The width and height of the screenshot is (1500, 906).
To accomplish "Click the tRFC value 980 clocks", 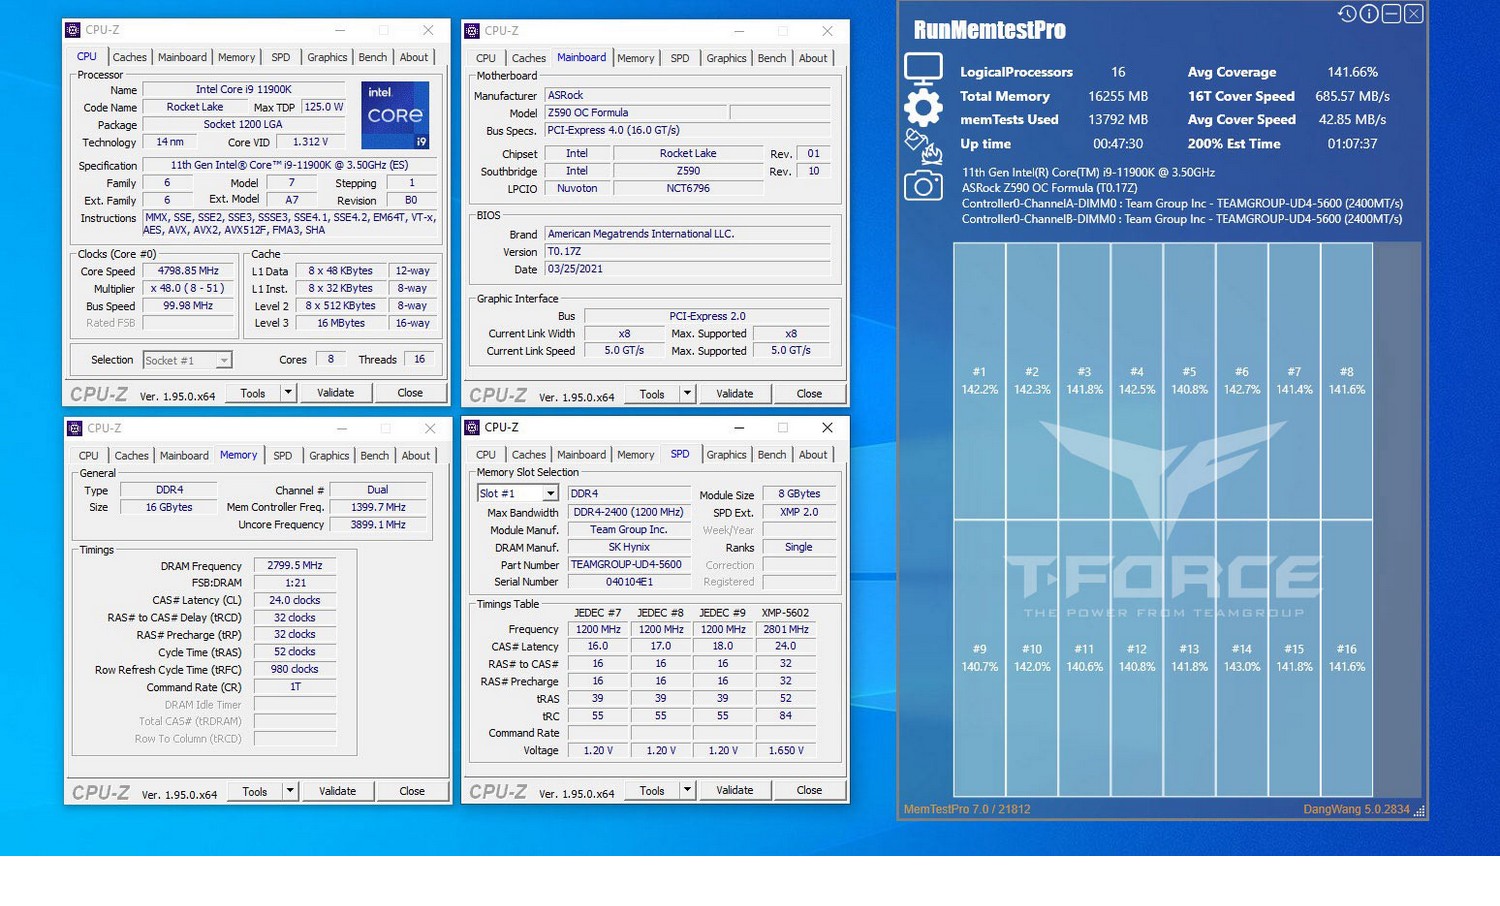I will pyautogui.click(x=295, y=669).
